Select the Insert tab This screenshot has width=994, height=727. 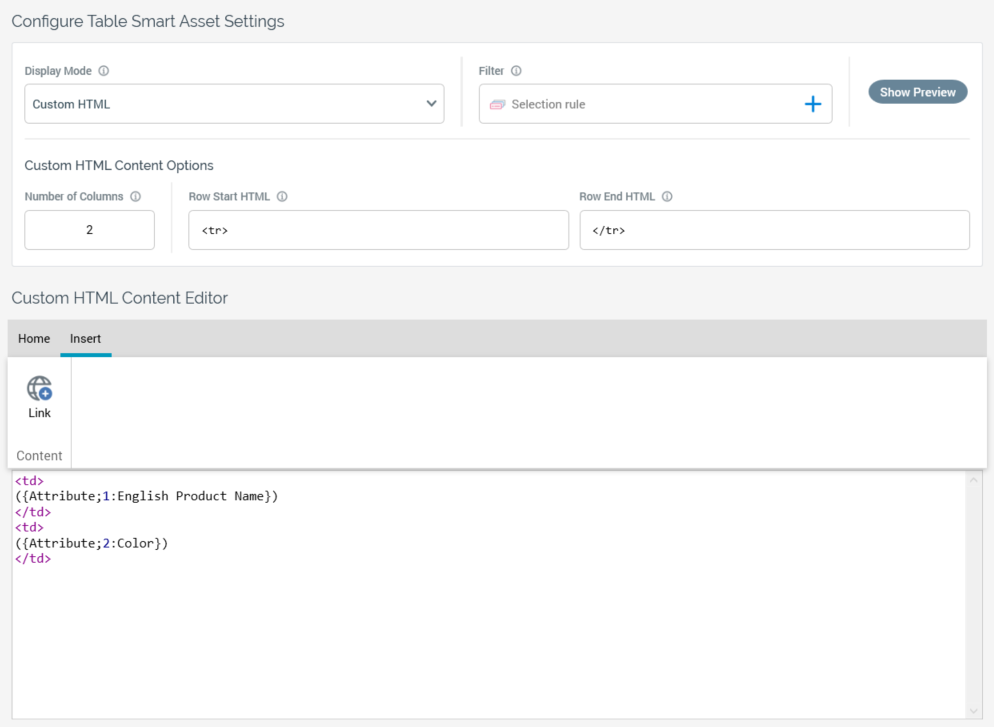click(85, 339)
